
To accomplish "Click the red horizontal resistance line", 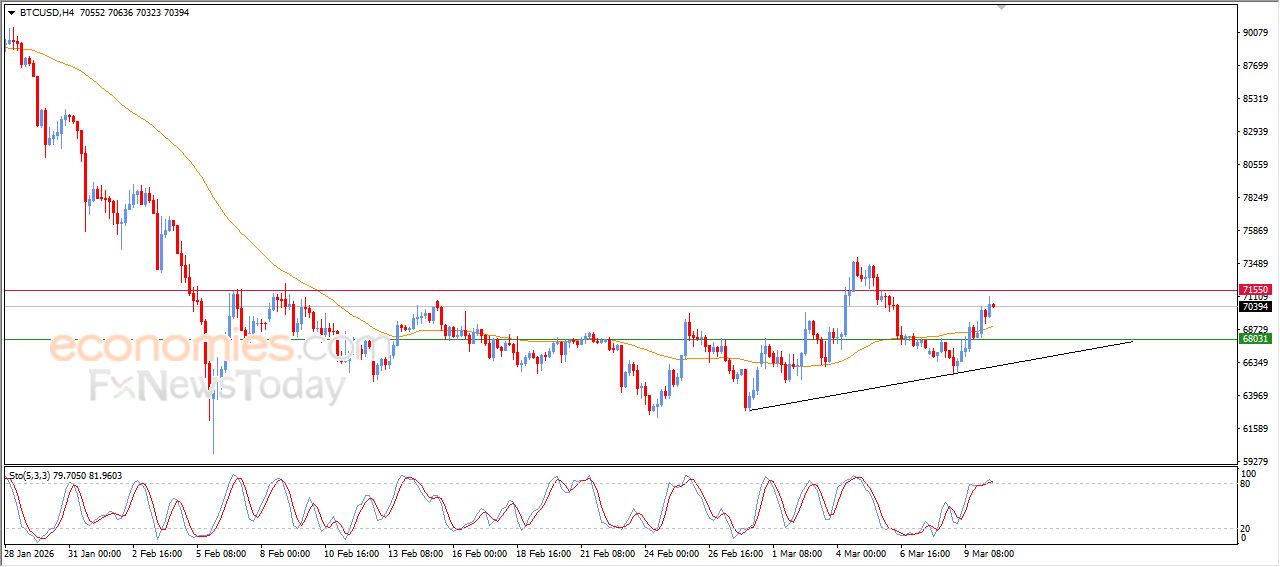I will tap(600, 291).
